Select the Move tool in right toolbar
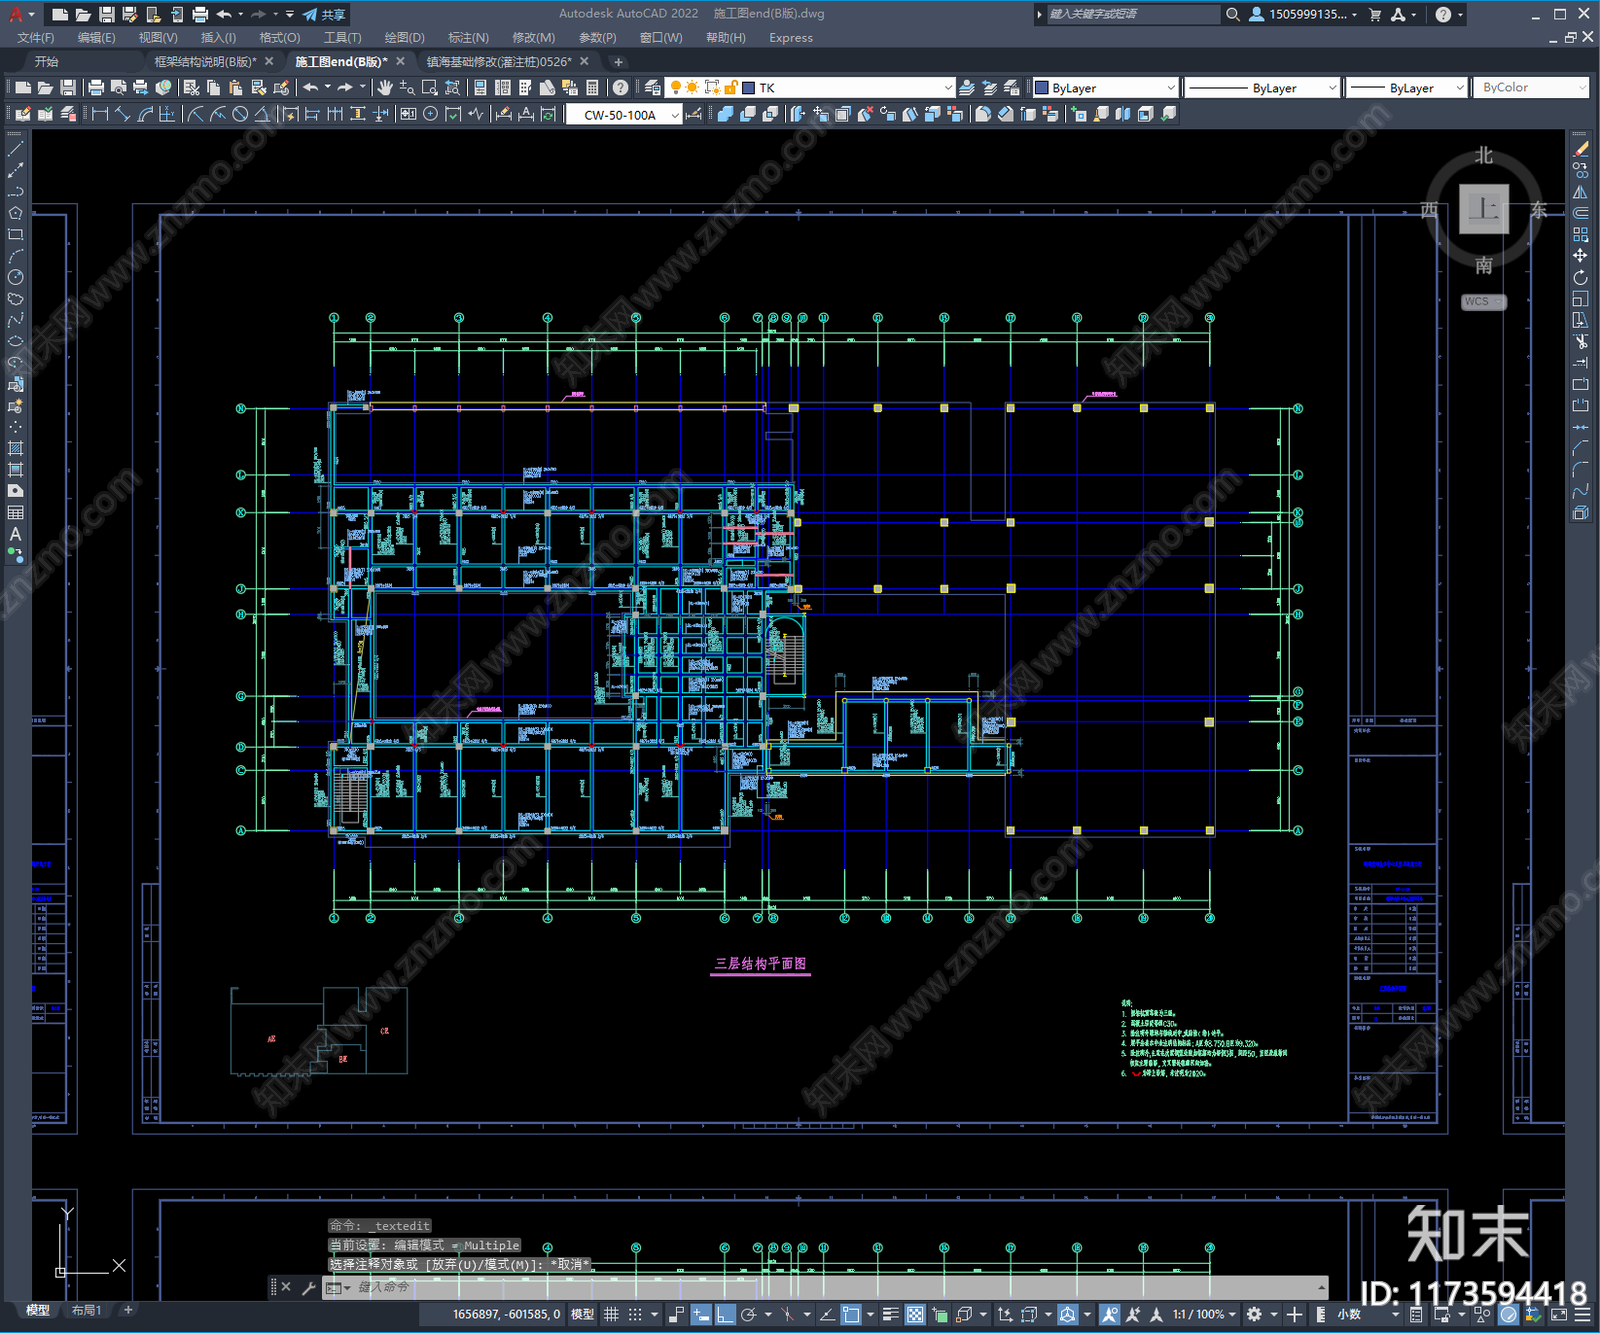The width and height of the screenshot is (1600, 1333). [x=1580, y=256]
